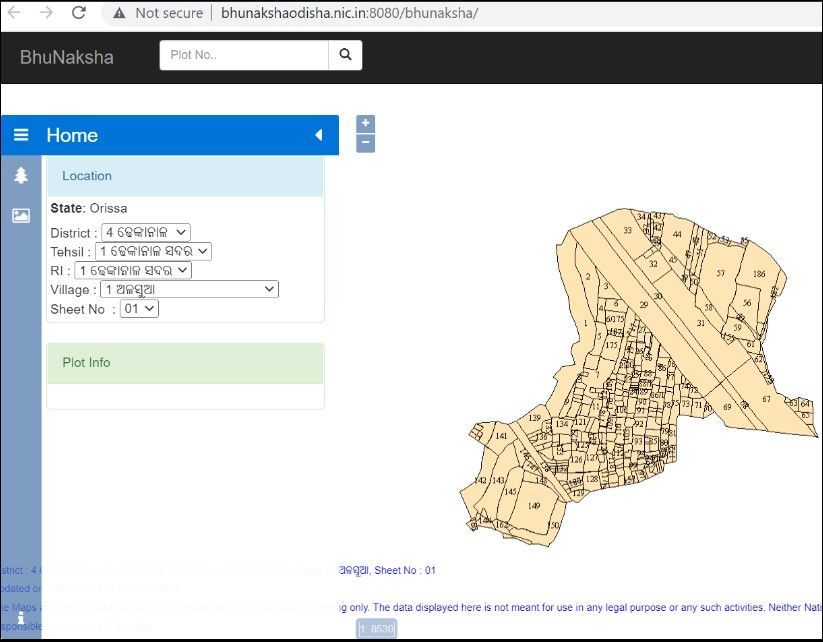This screenshot has height=642, width=823.
Task: Toggle browser back navigation arrow
Action: pyautogui.click(x=14, y=14)
